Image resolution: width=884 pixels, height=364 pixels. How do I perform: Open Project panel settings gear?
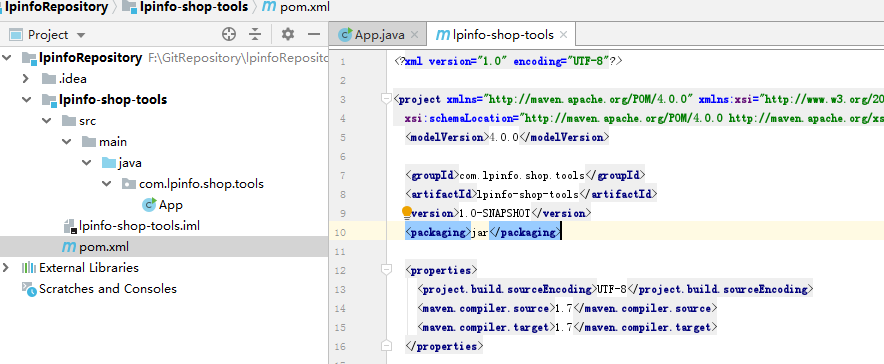coord(288,34)
